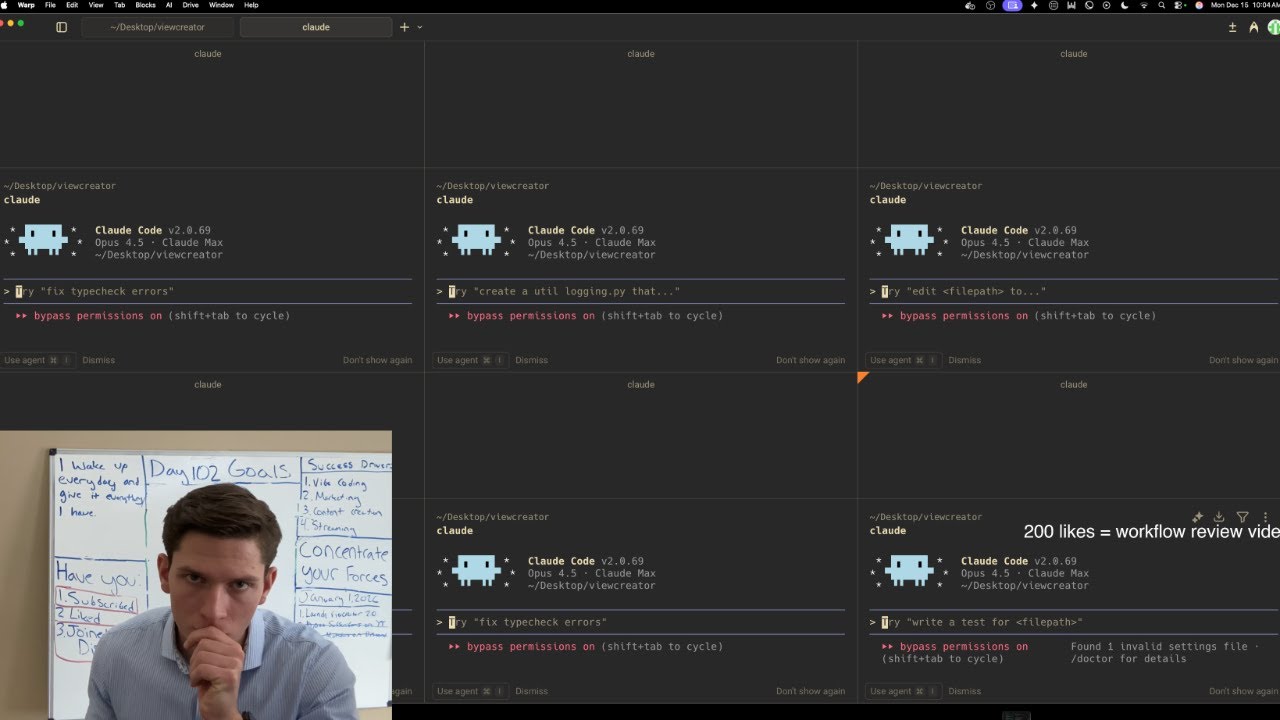Viewport: 1280px width, 720px height.
Task: Focus the prompt showing "write a test for <filepath>"
Action: pos(1073,622)
